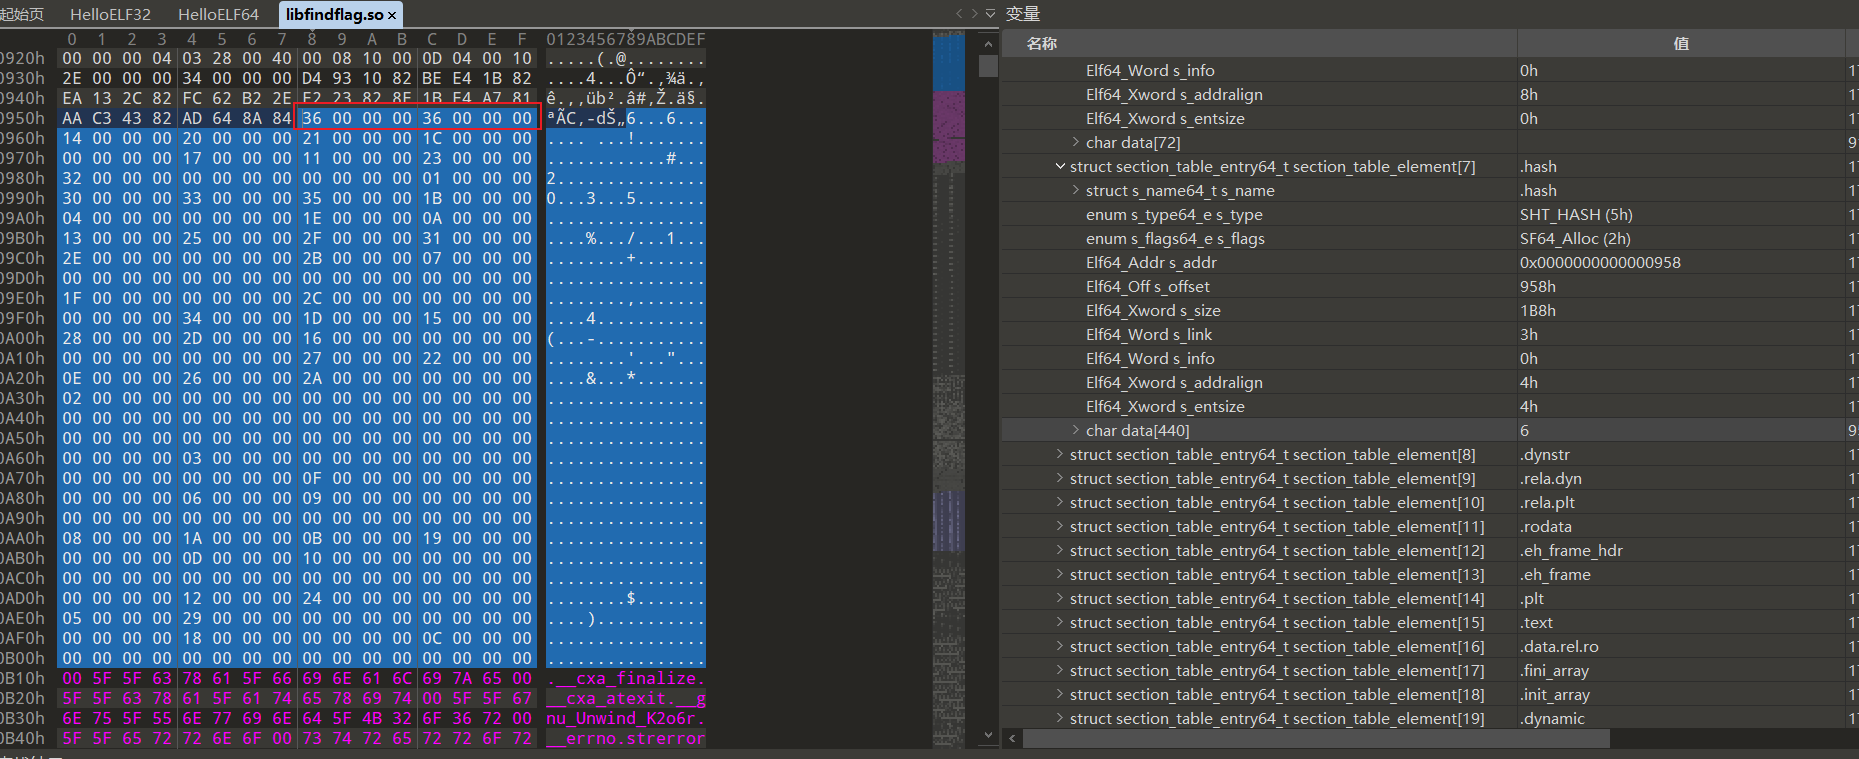Select the enum s_type row
This screenshot has width=1859, height=759.
click(1173, 215)
